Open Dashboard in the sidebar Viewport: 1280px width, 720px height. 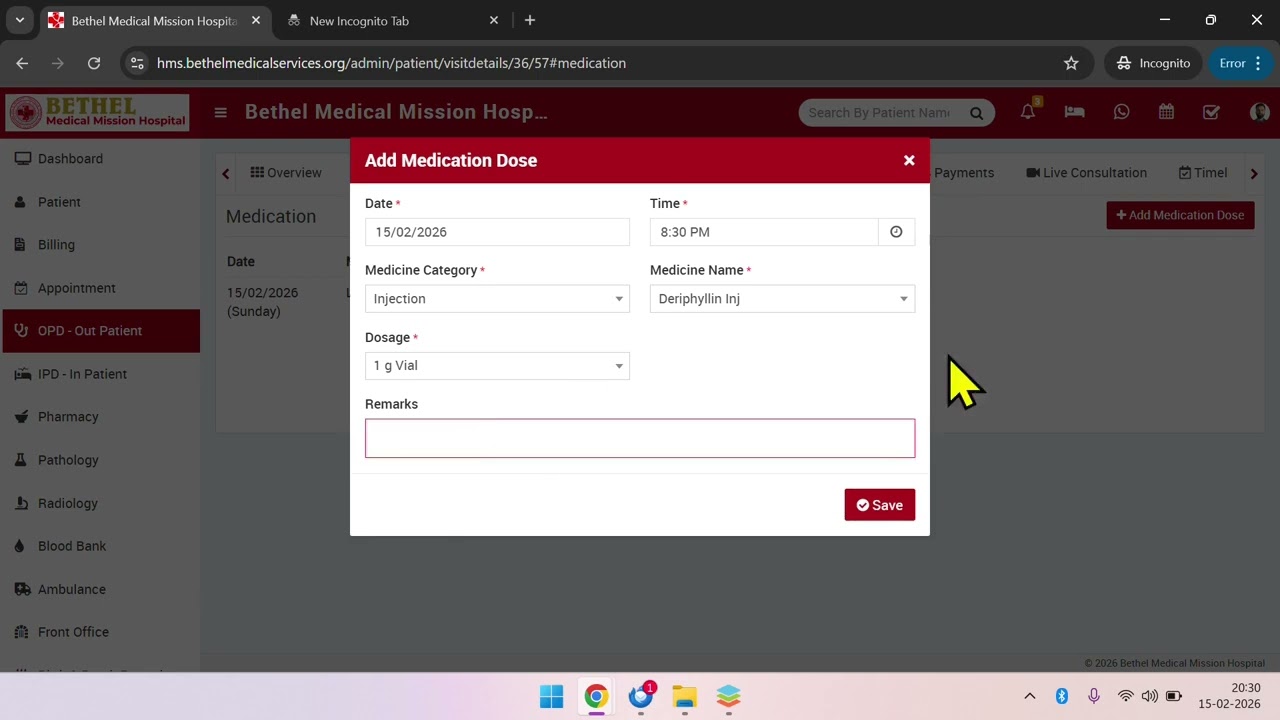tap(100, 159)
